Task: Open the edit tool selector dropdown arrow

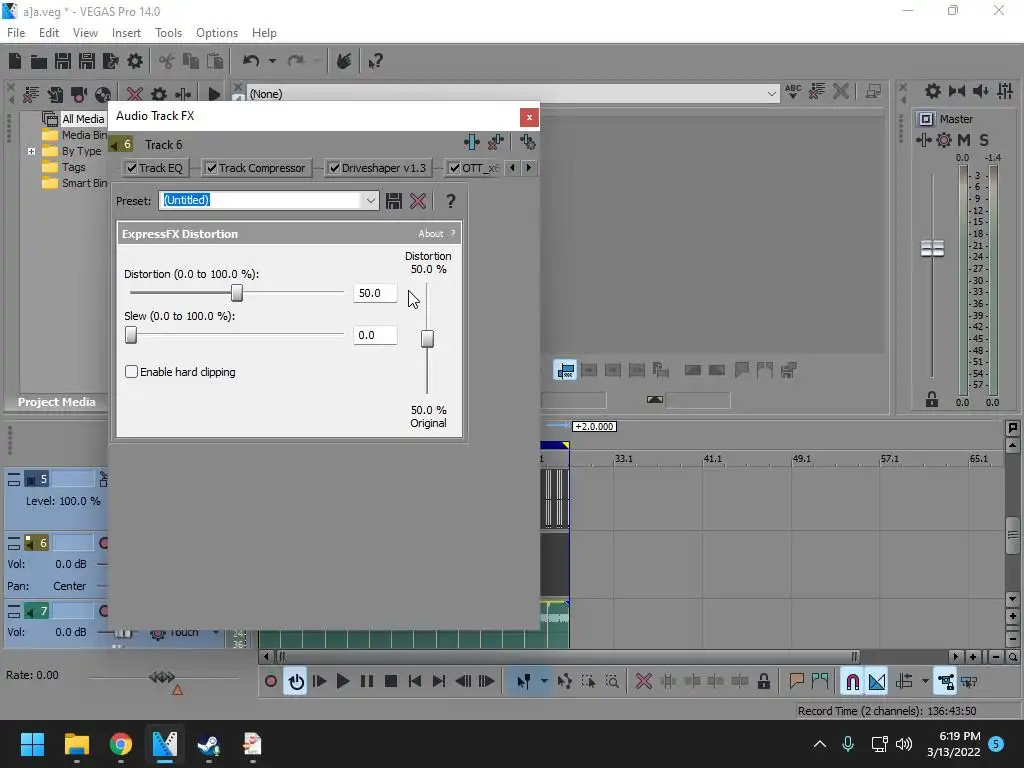Action: click(x=544, y=682)
